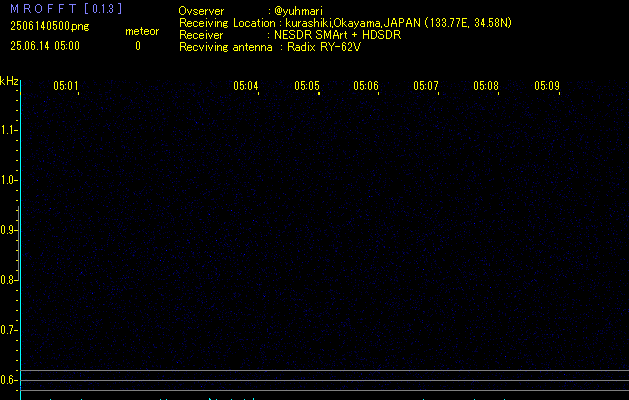Viewport: 629px width, 400px height.
Task: Click the date stamp 25.06.14 05:00
Action: click(45, 46)
